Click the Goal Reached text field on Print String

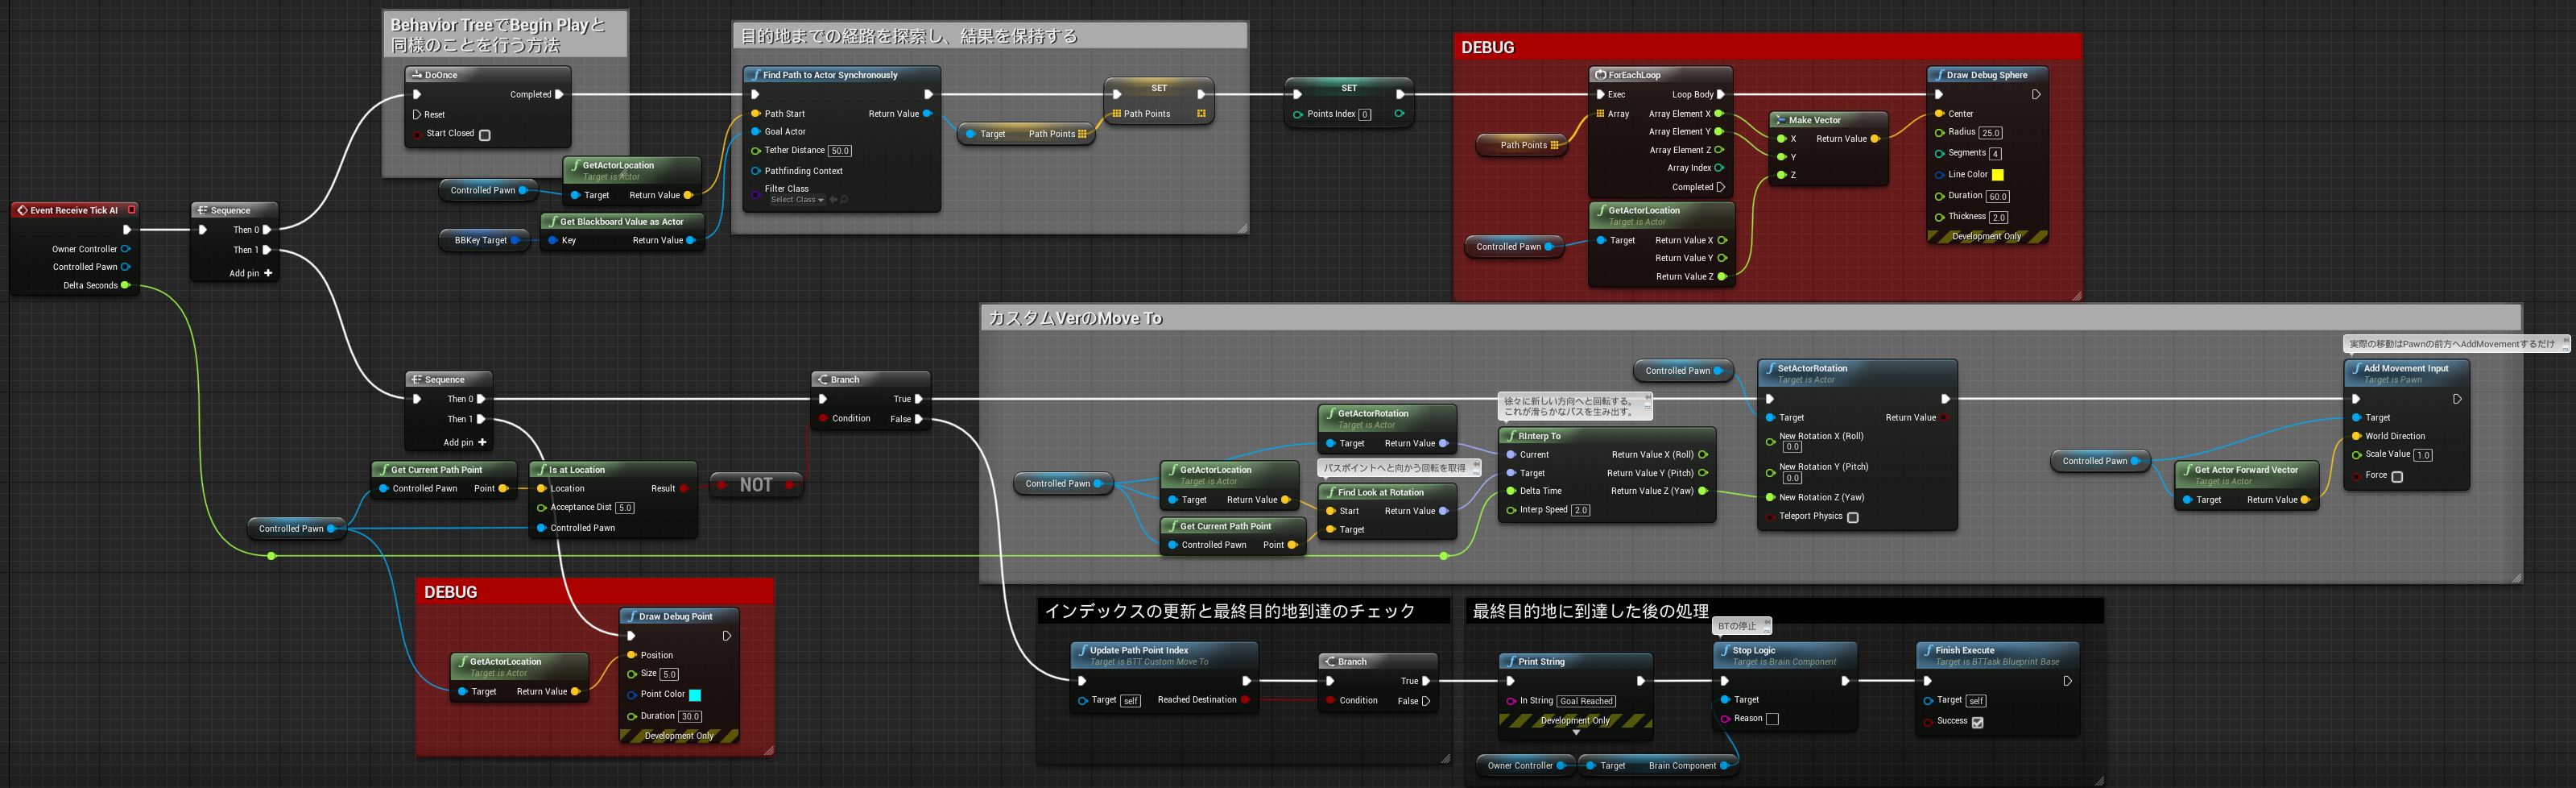[1587, 700]
